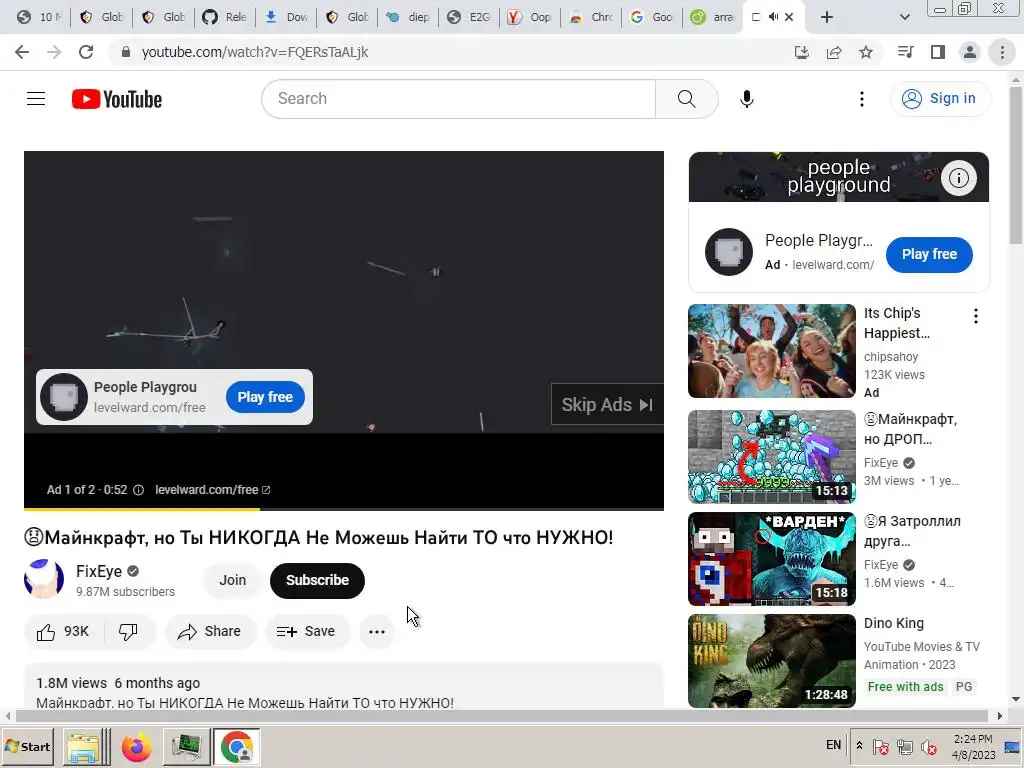Open more actions ellipsis below video
1024x768 pixels.
tap(377, 632)
